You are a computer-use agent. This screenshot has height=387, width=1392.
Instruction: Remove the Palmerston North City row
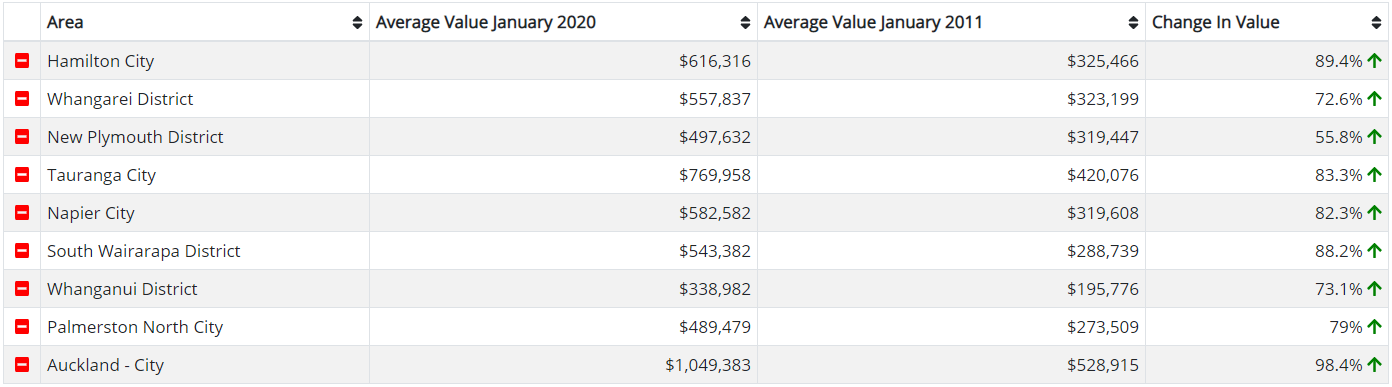pos(22,327)
